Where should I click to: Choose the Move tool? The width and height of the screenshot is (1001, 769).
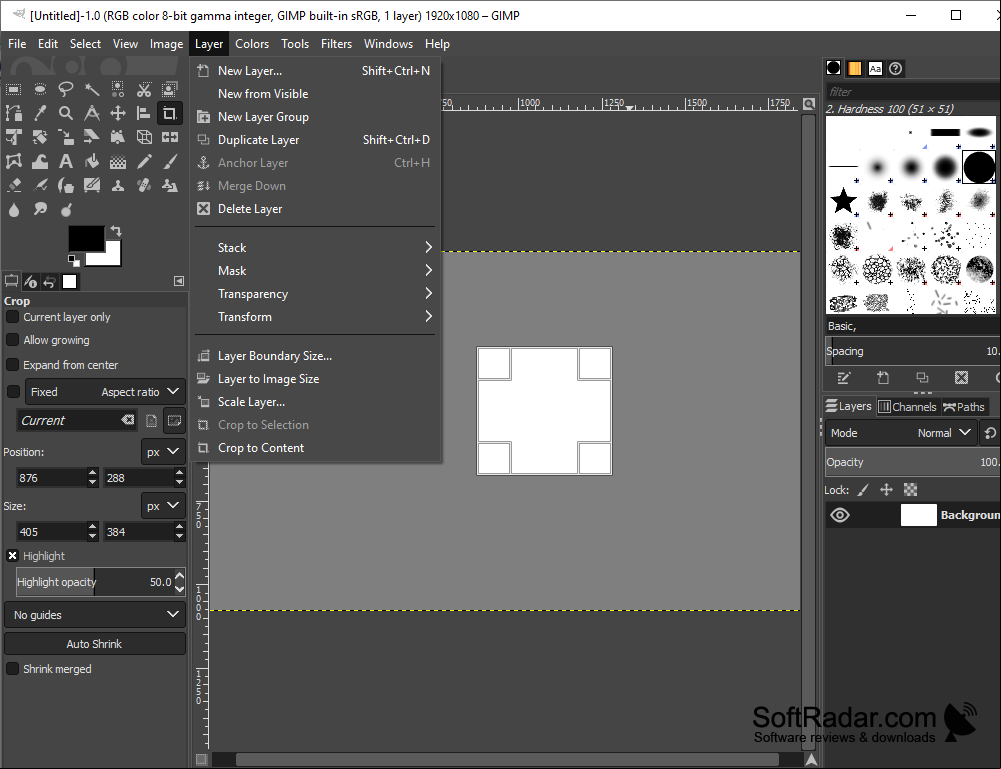coord(118,114)
